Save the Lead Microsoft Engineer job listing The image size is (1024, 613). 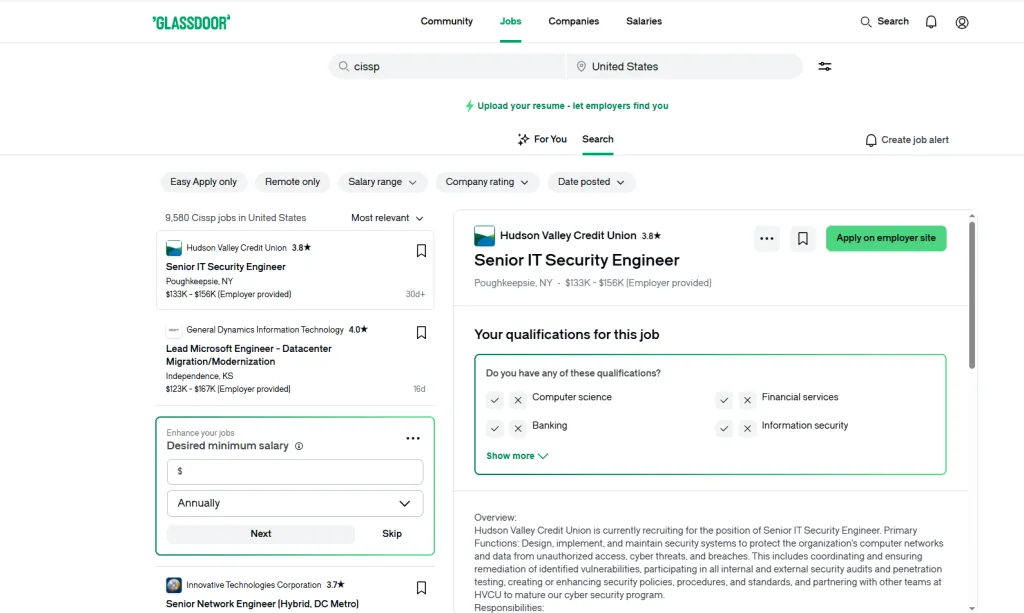(421, 333)
